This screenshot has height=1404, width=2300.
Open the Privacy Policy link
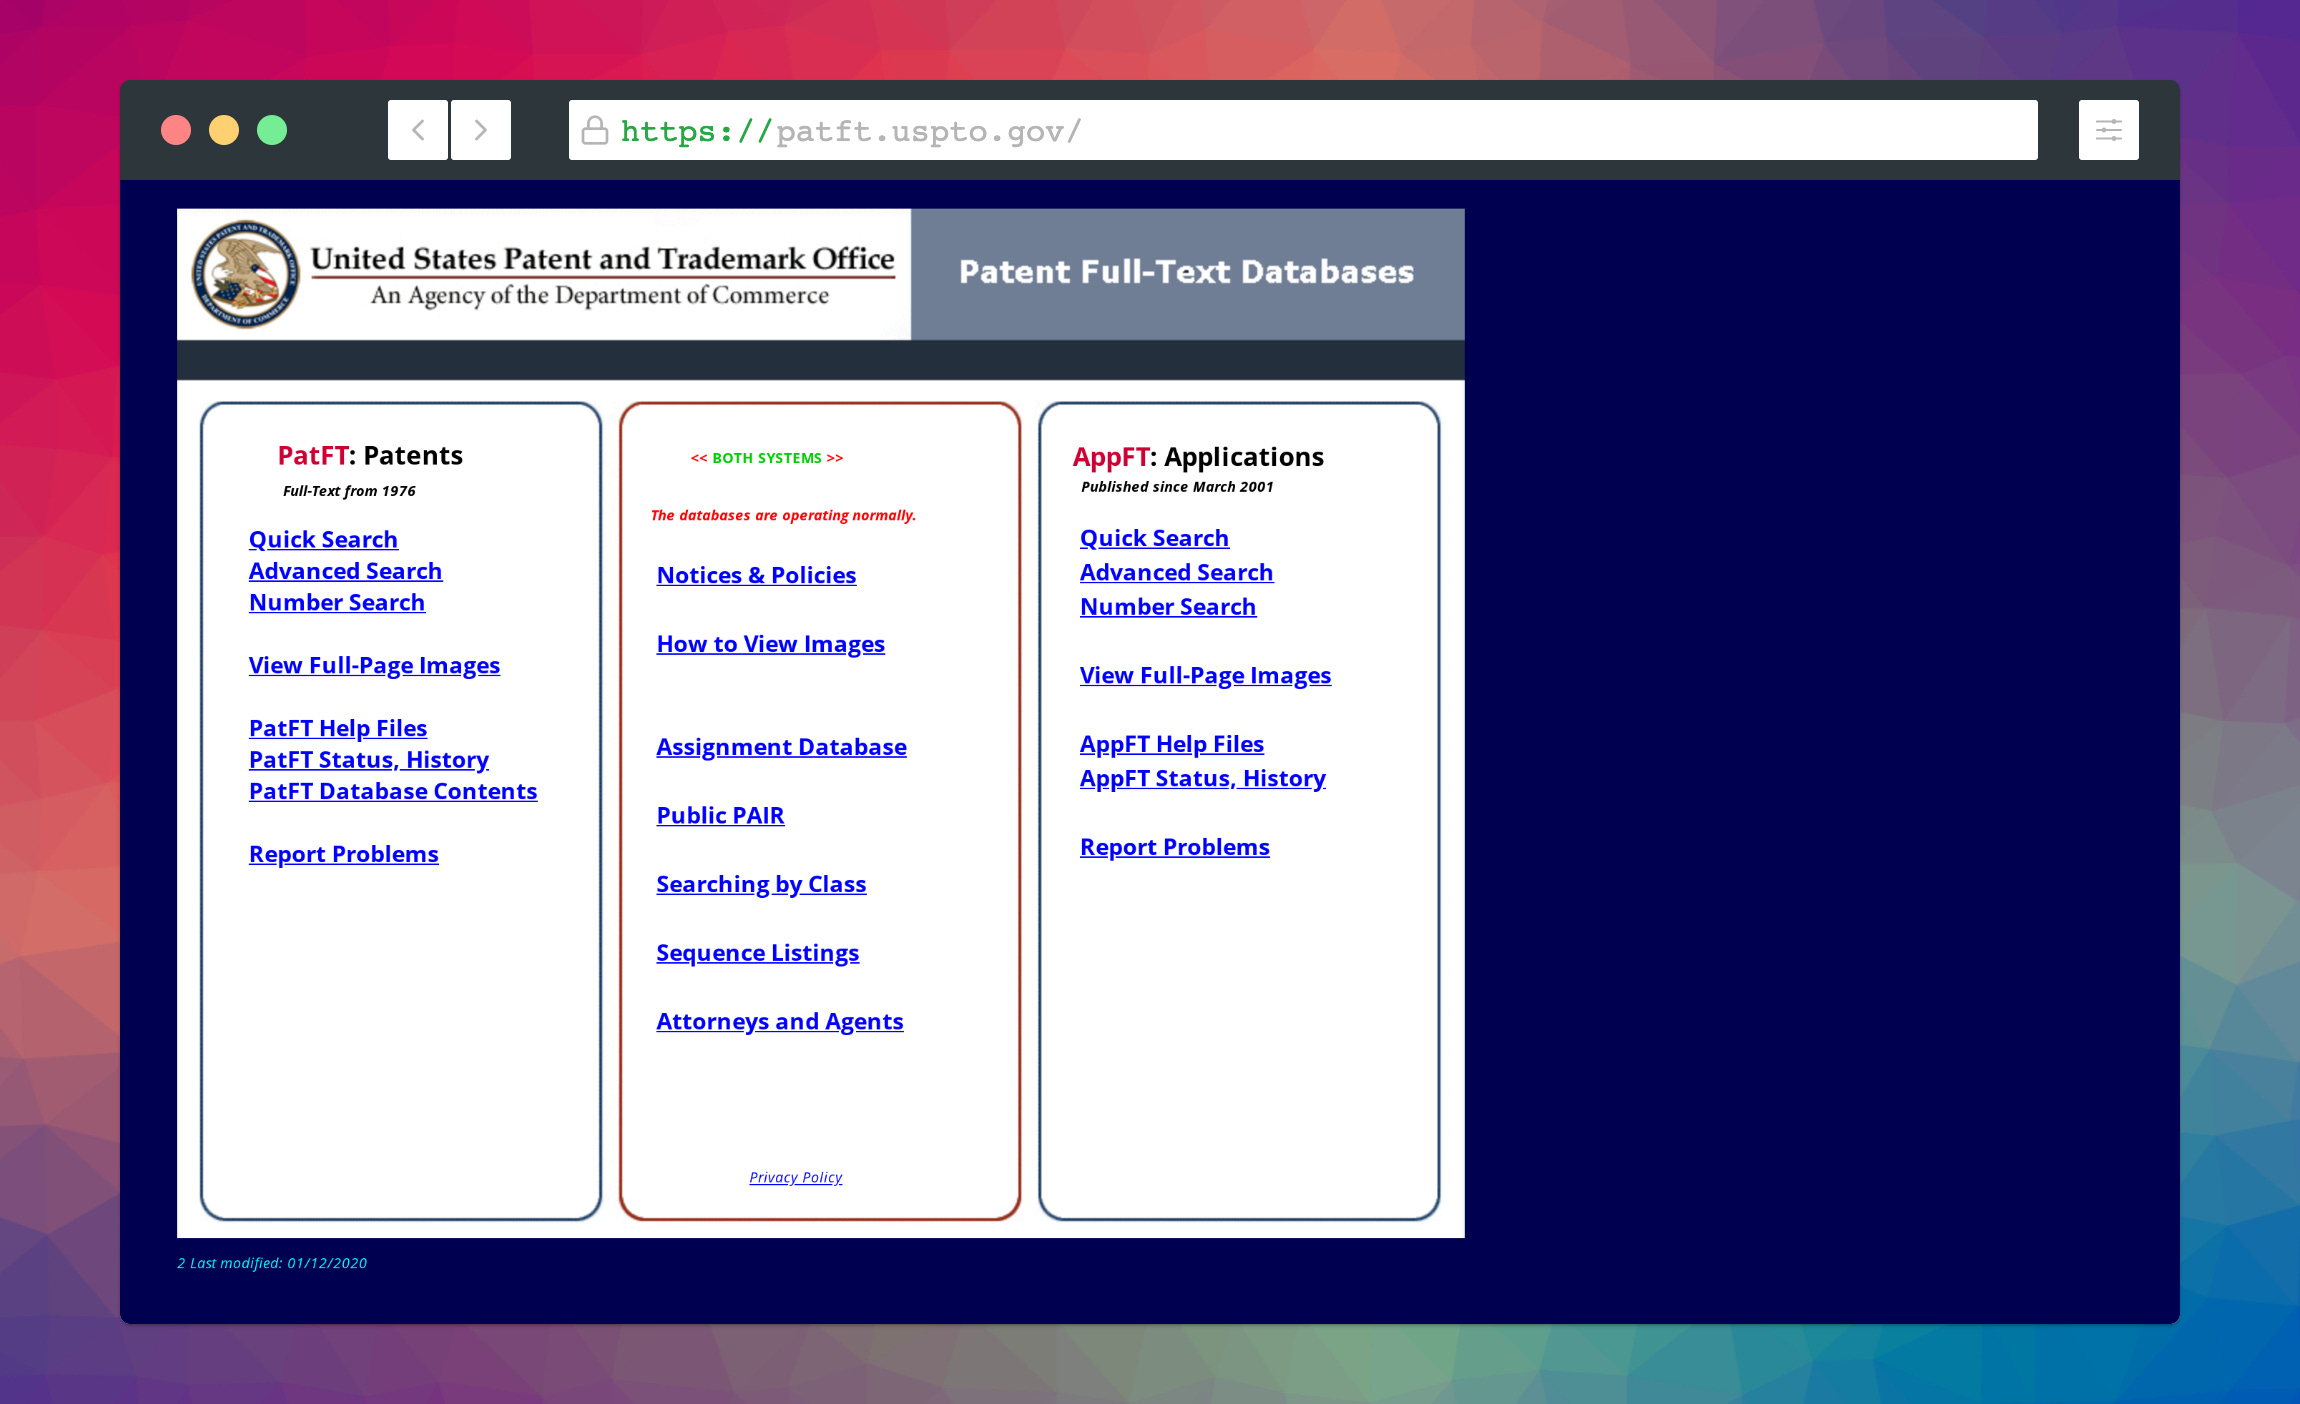coord(796,1178)
